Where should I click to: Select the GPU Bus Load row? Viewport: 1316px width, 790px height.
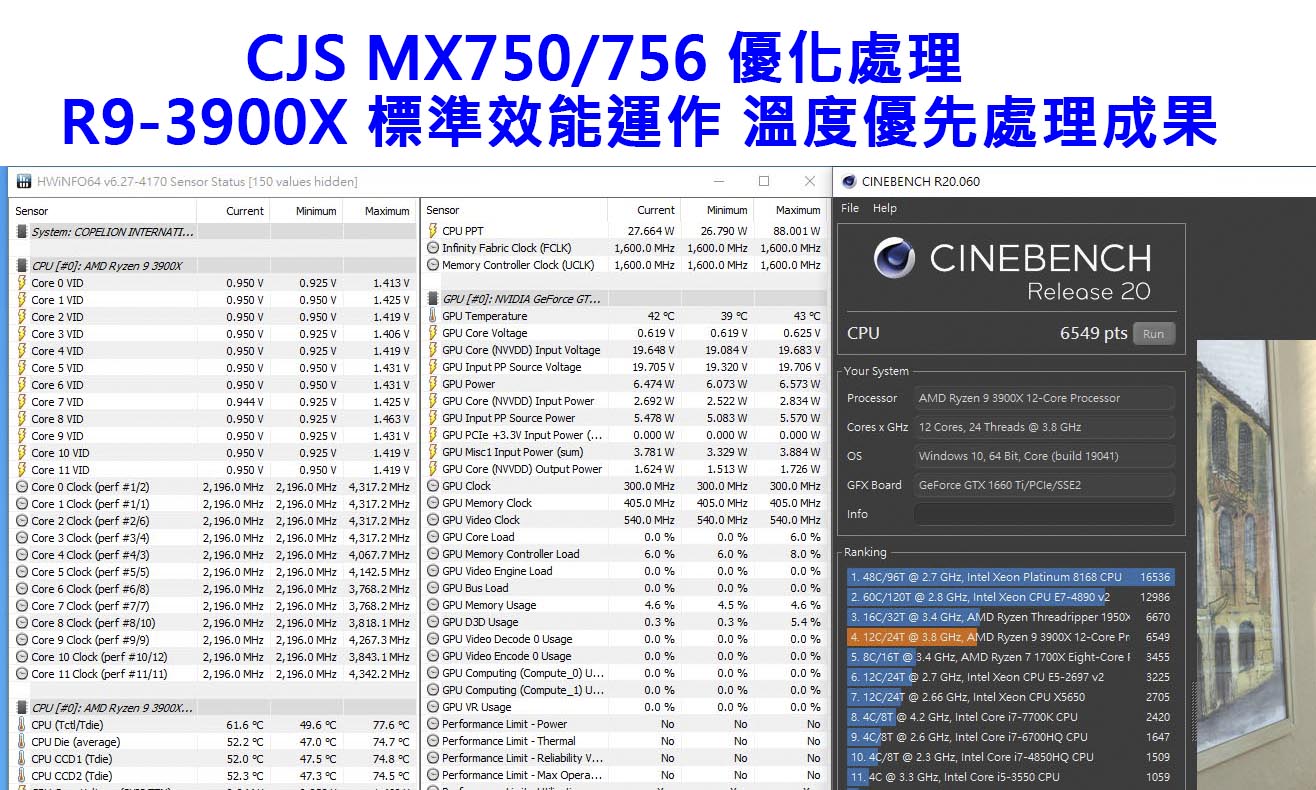click(625, 588)
